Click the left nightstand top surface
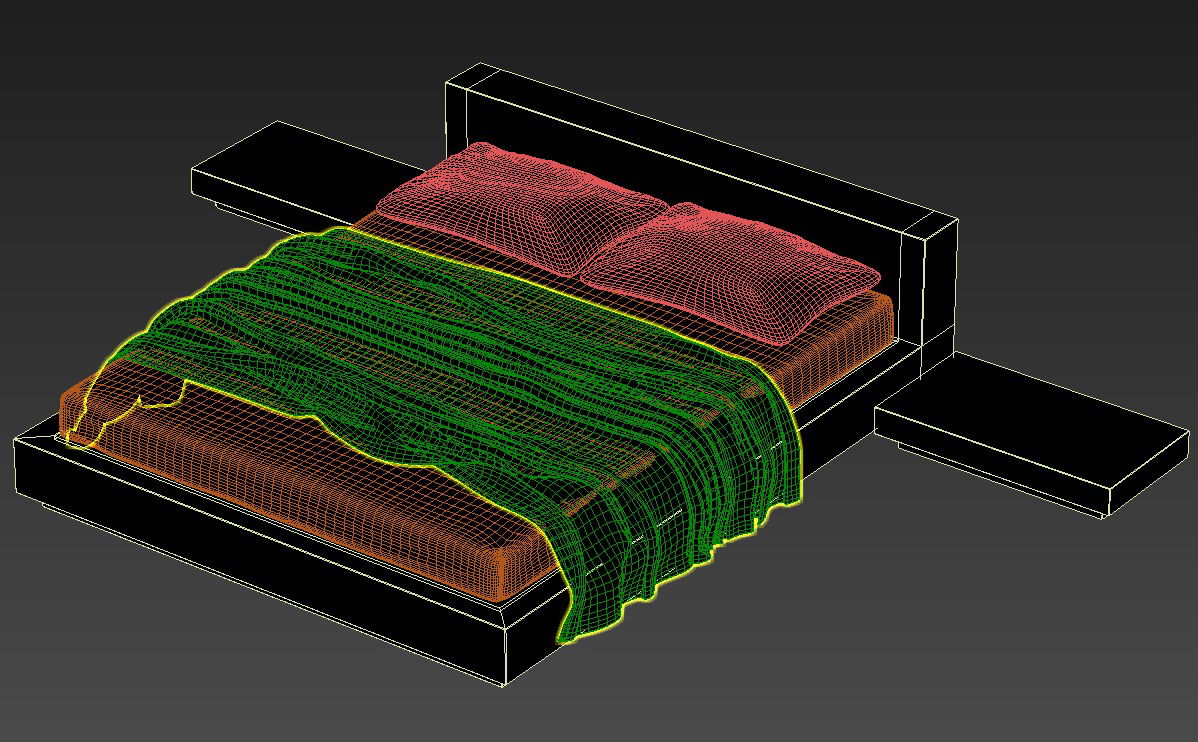Viewport: 1198px width, 742px height. (x=290, y=165)
